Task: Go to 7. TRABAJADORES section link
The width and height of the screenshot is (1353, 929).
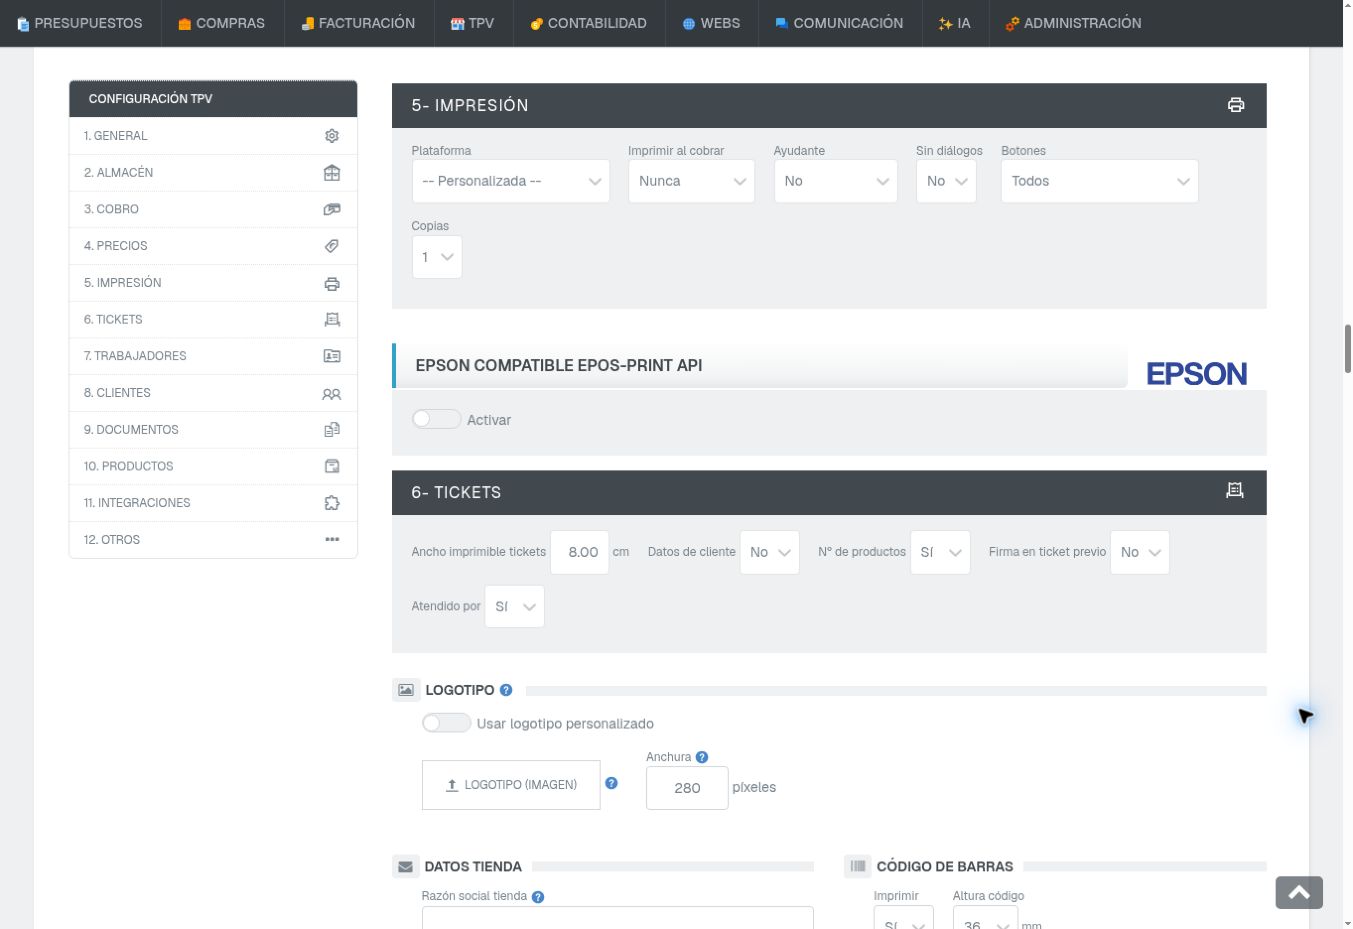Action: (x=213, y=356)
